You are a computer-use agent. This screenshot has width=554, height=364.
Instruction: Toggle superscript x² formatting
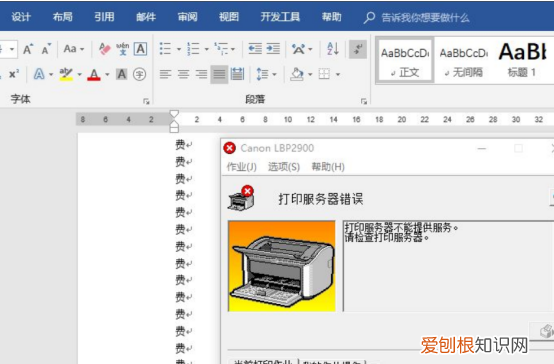pos(14,74)
